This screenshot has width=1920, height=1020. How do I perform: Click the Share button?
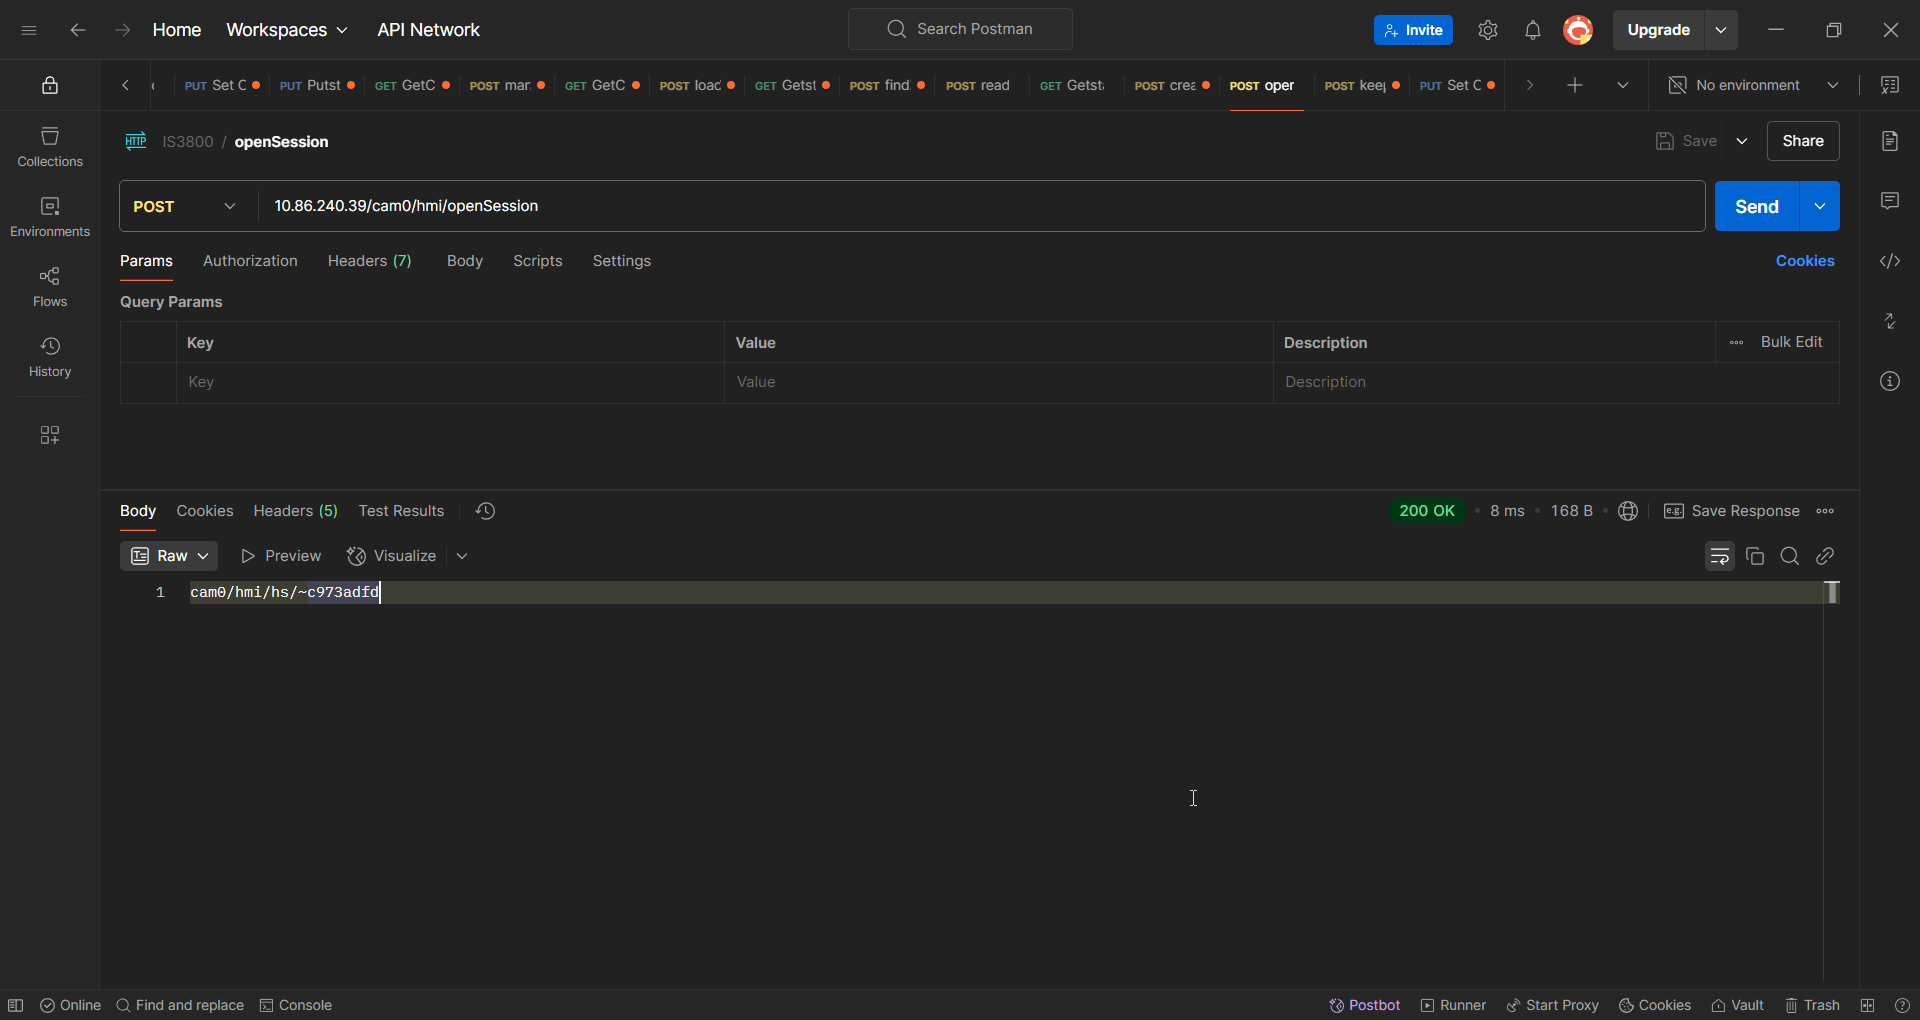click(1803, 141)
